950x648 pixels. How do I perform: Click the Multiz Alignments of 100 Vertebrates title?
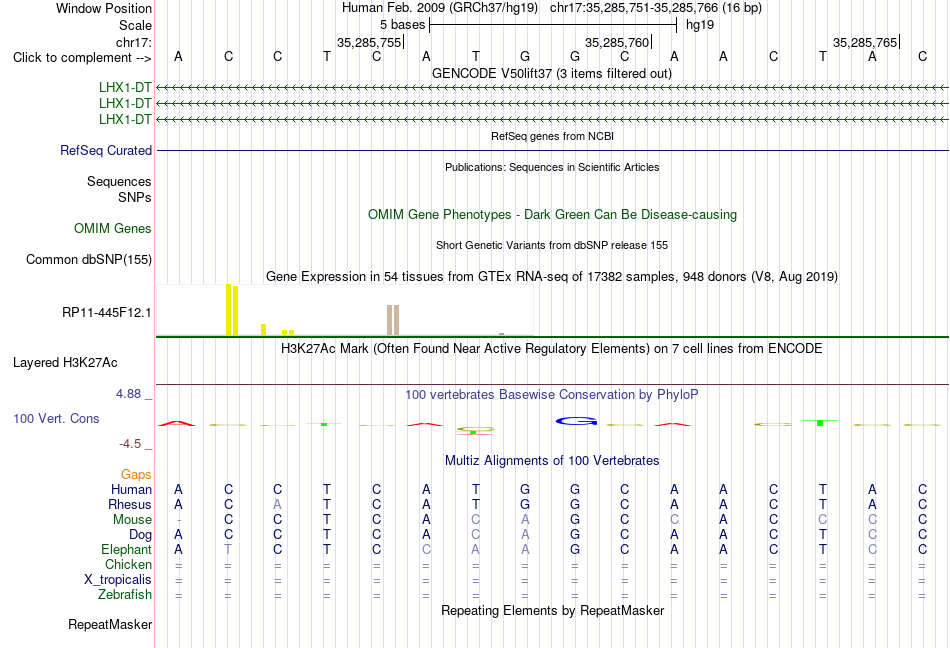(552, 460)
